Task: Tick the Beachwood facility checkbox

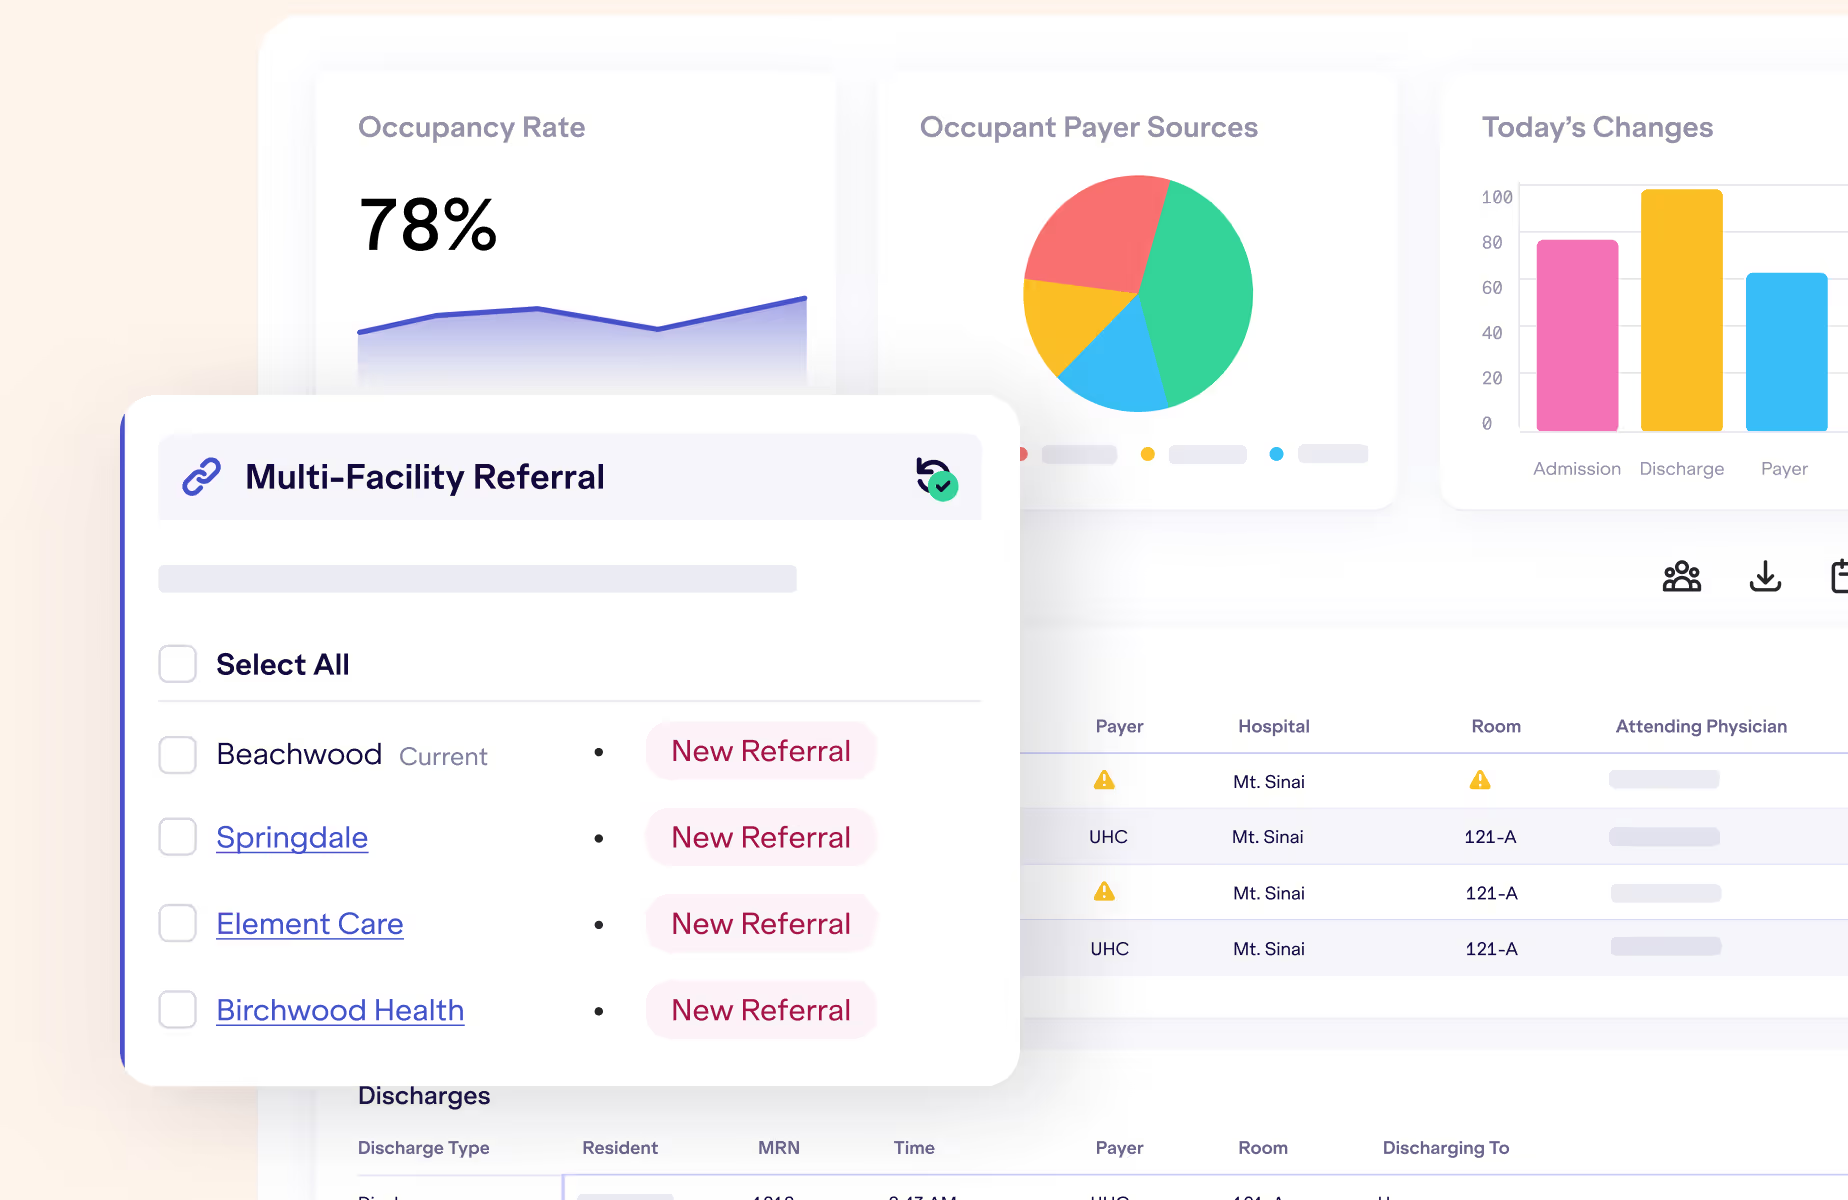Action: (x=178, y=755)
